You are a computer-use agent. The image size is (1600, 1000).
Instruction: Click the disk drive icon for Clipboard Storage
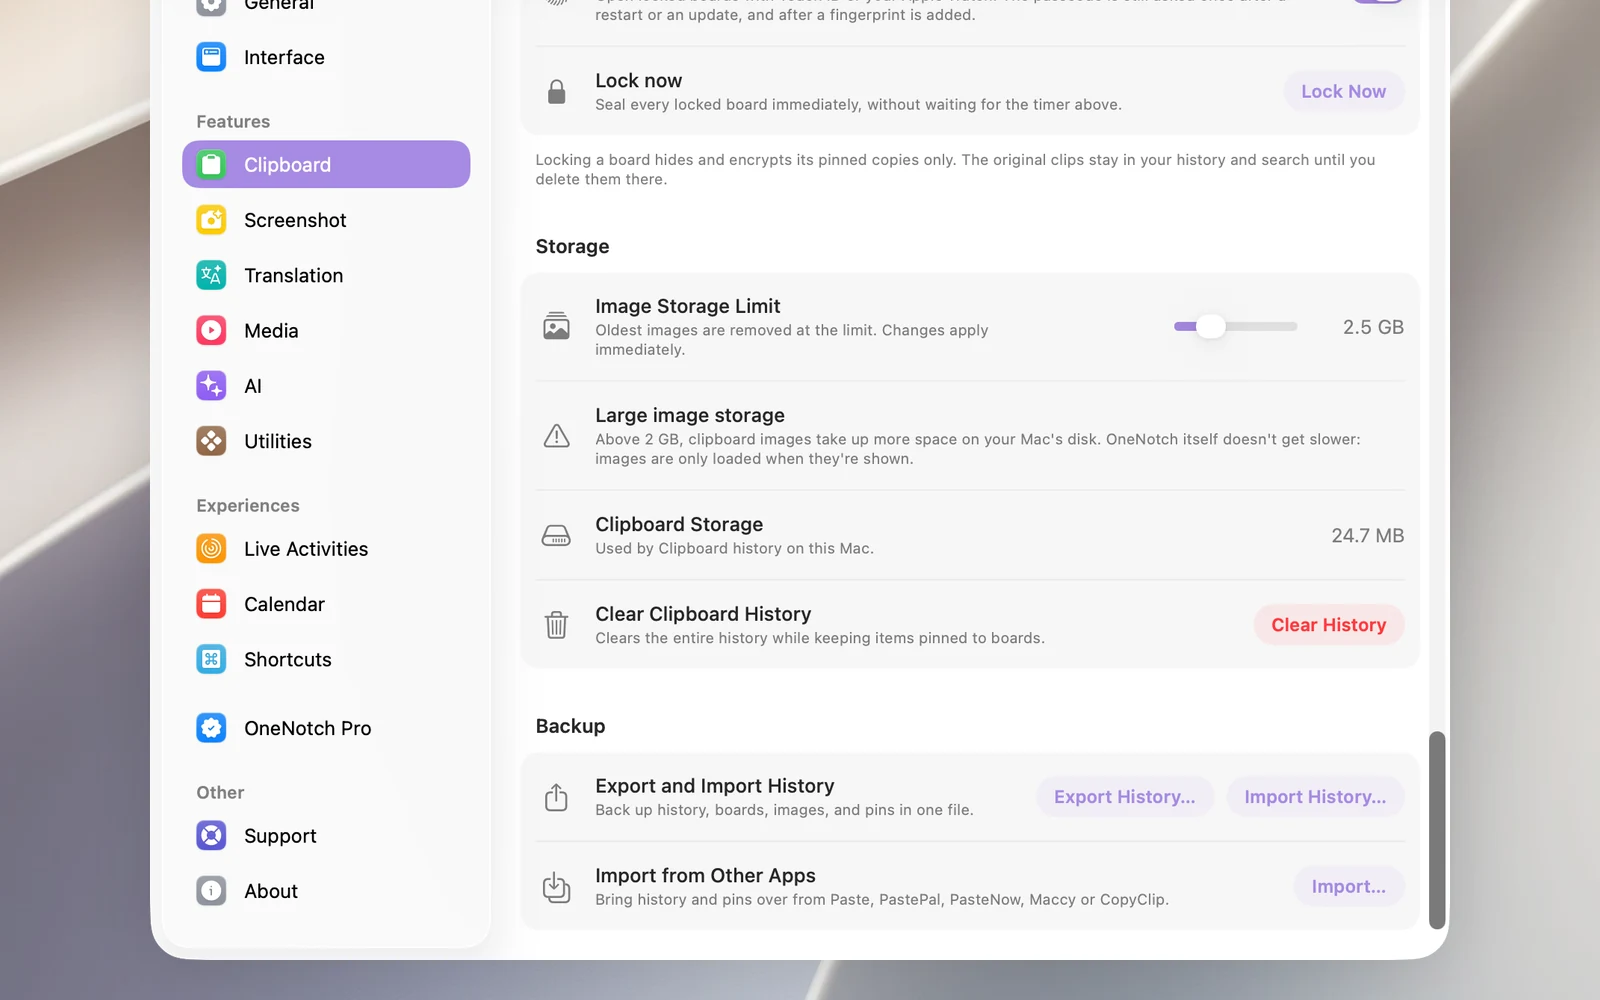556,536
